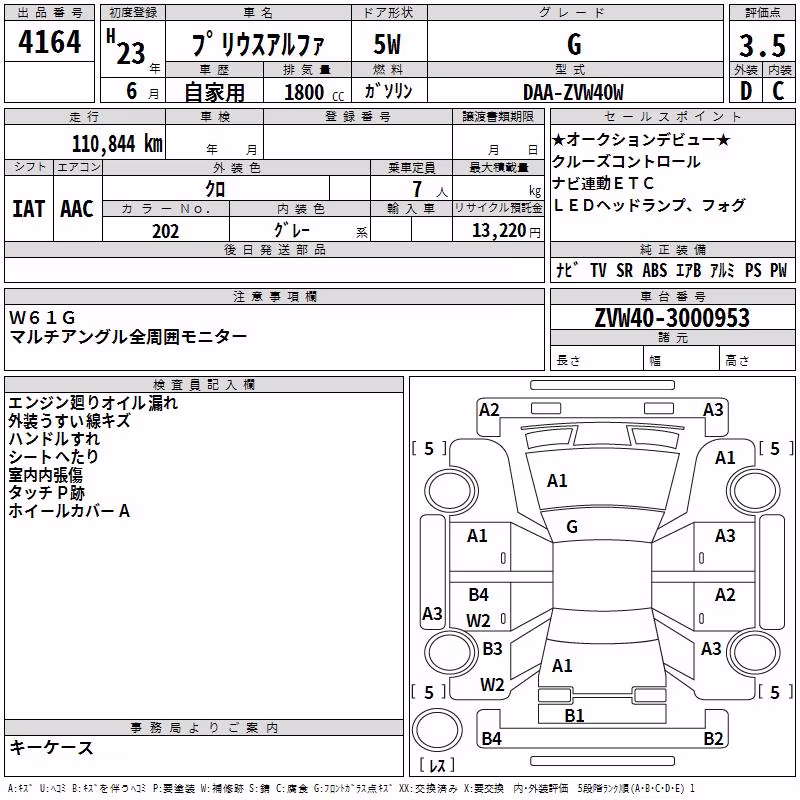Image resolution: width=800 pixels, height=800 pixels.
Task: Select the マルチアングル全周囲モニター note
Action: point(128,337)
